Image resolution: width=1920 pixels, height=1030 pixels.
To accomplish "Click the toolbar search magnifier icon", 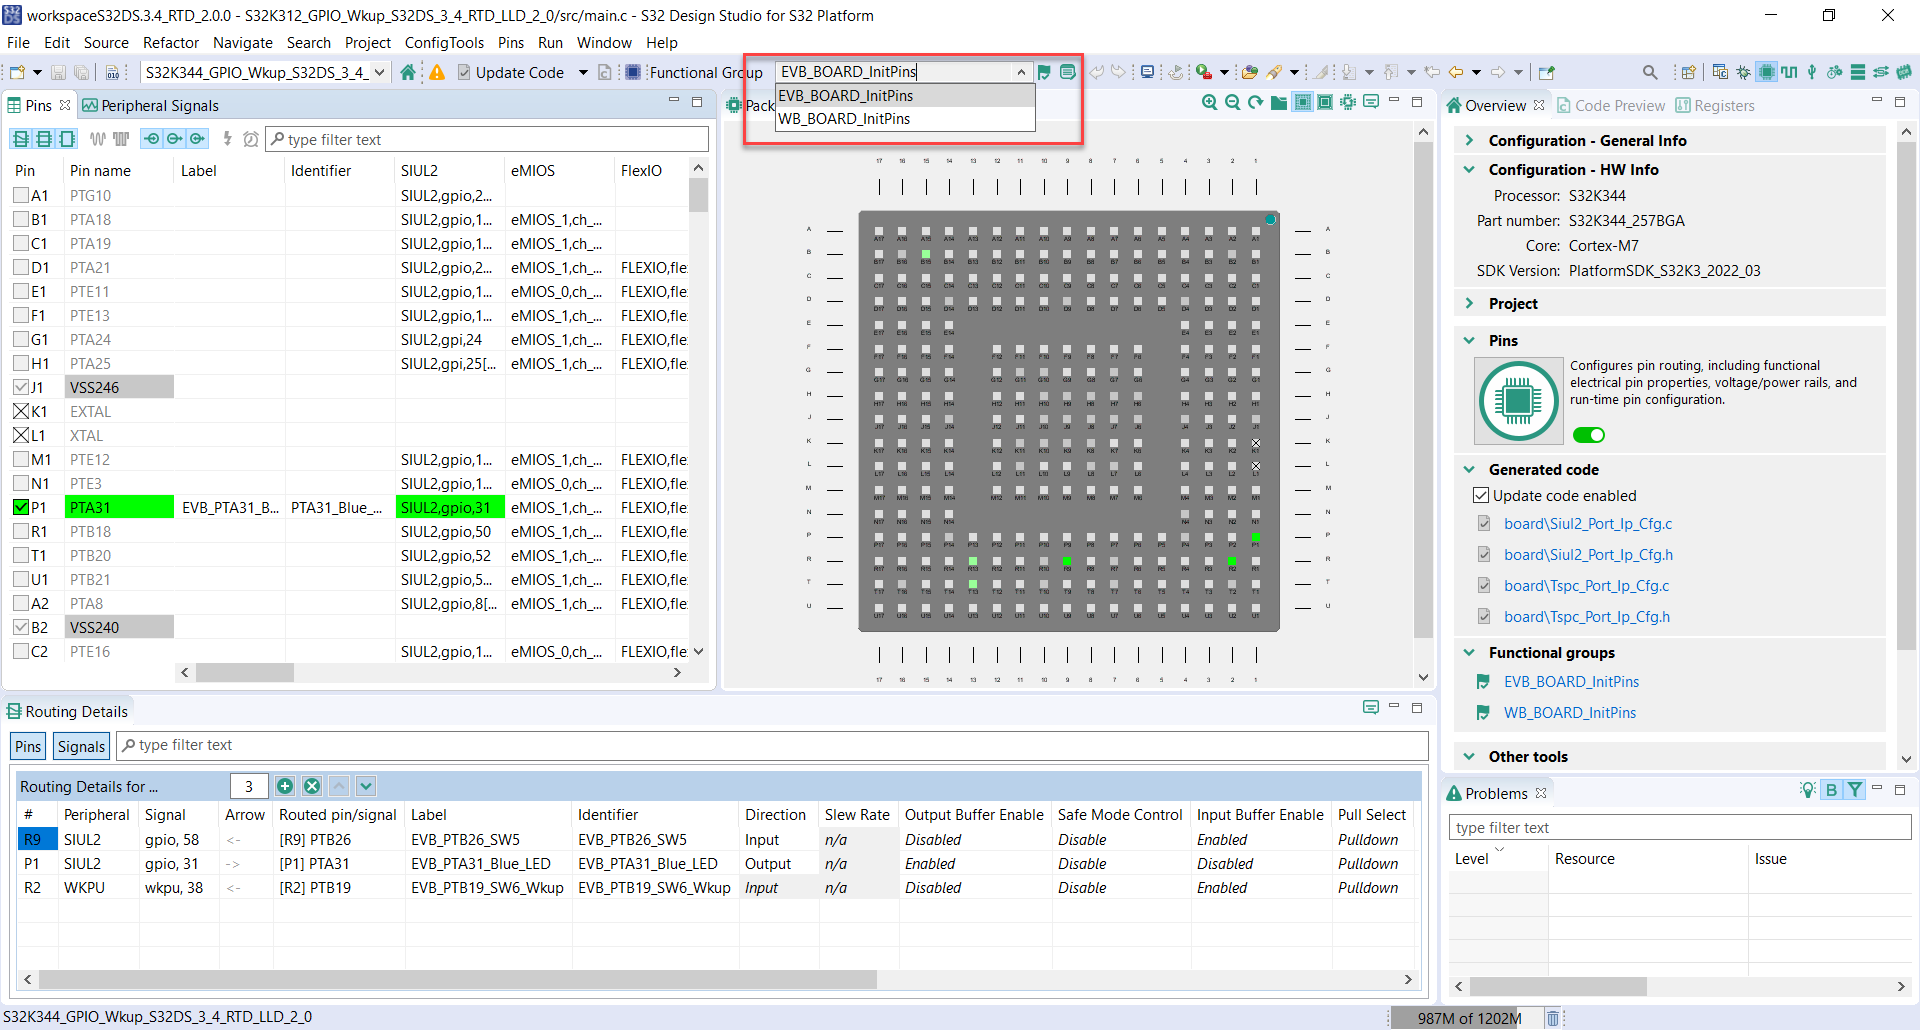I will click(x=1650, y=72).
